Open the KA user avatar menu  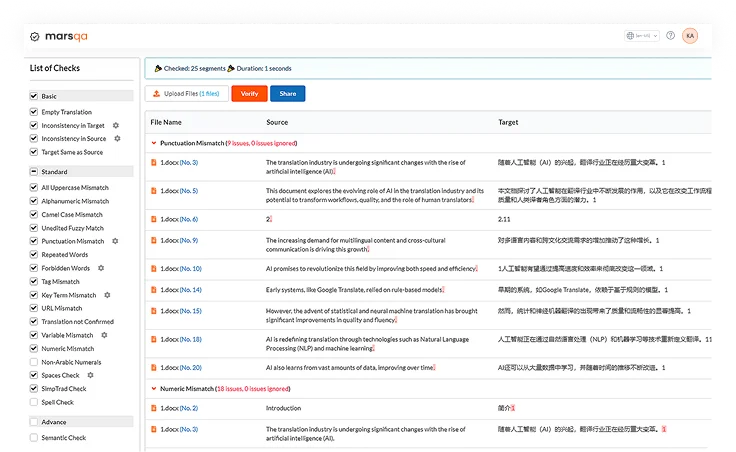point(690,36)
